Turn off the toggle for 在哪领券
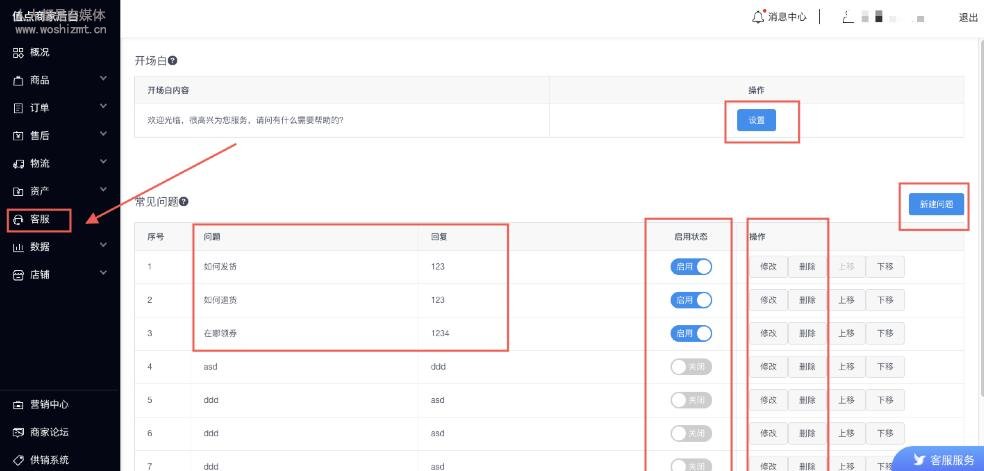 coord(691,333)
